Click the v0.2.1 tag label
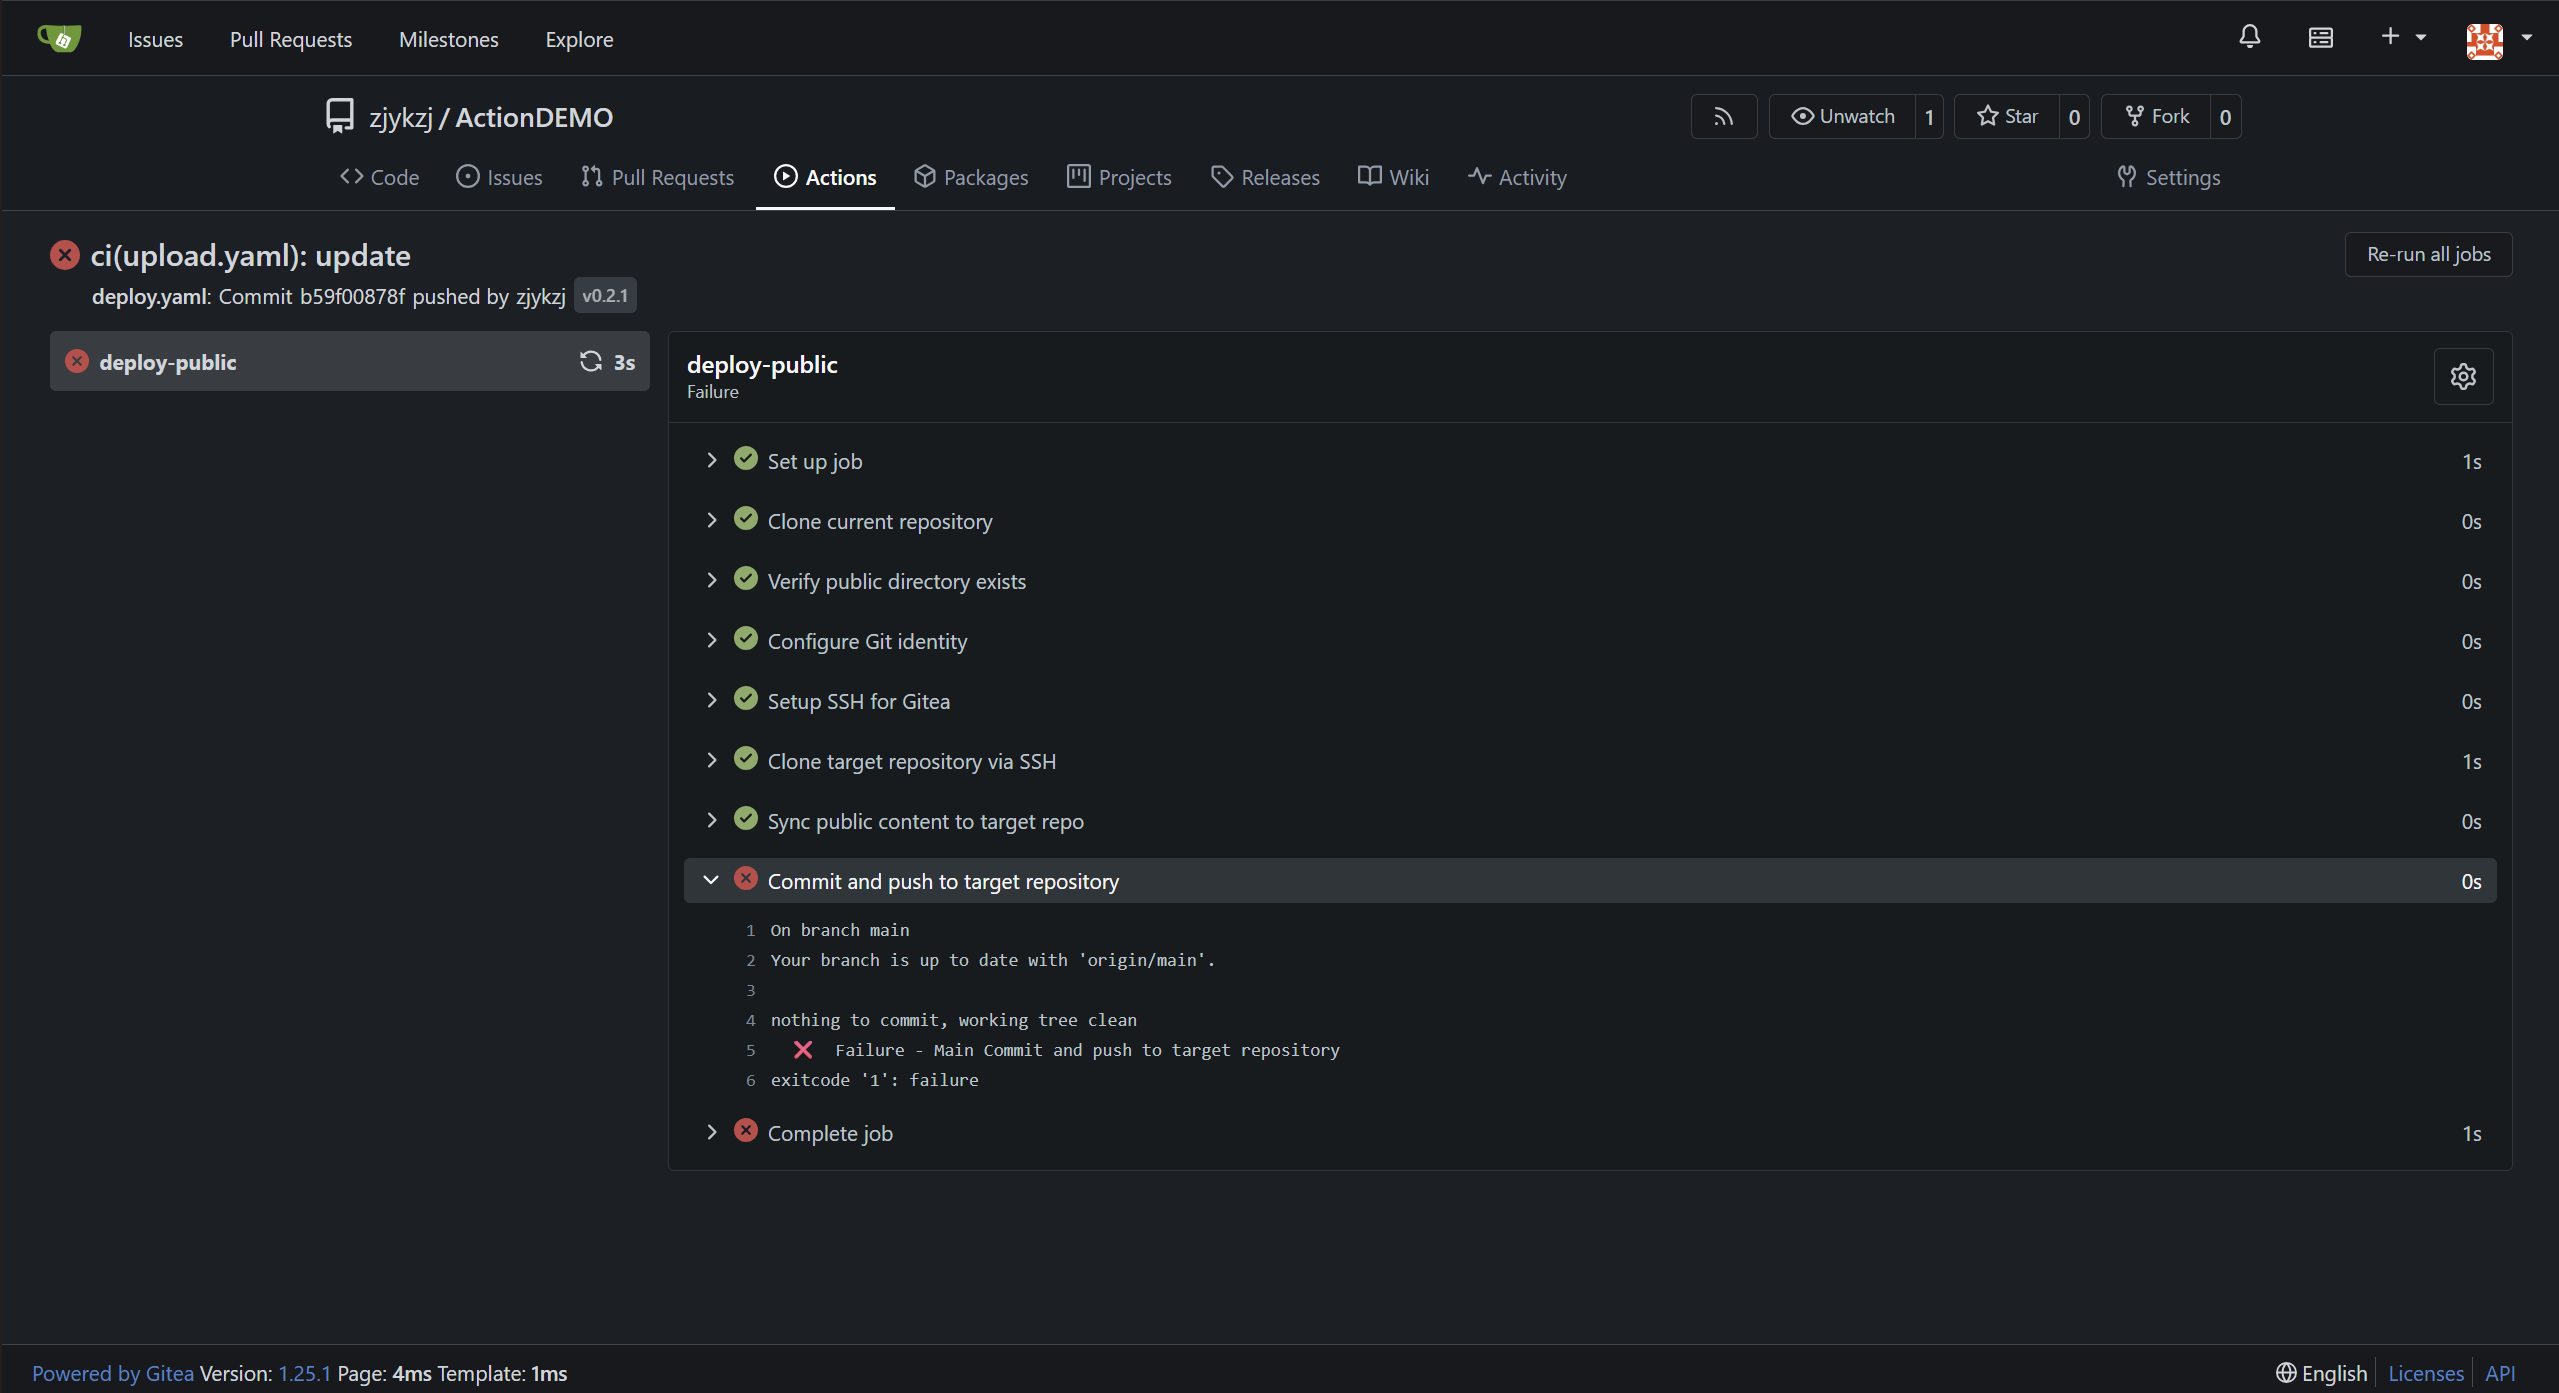The height and width of the screenshot is (1393, 2559). pos(605,296)
